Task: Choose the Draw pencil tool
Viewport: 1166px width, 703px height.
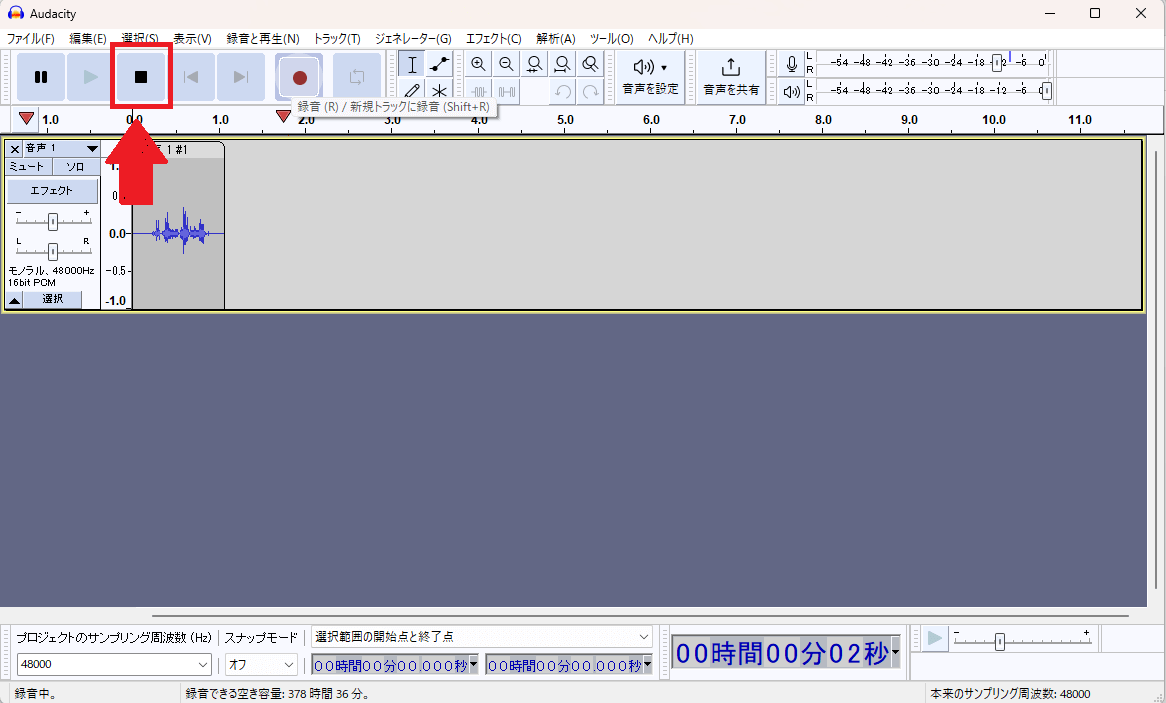Action: [412, 91]
